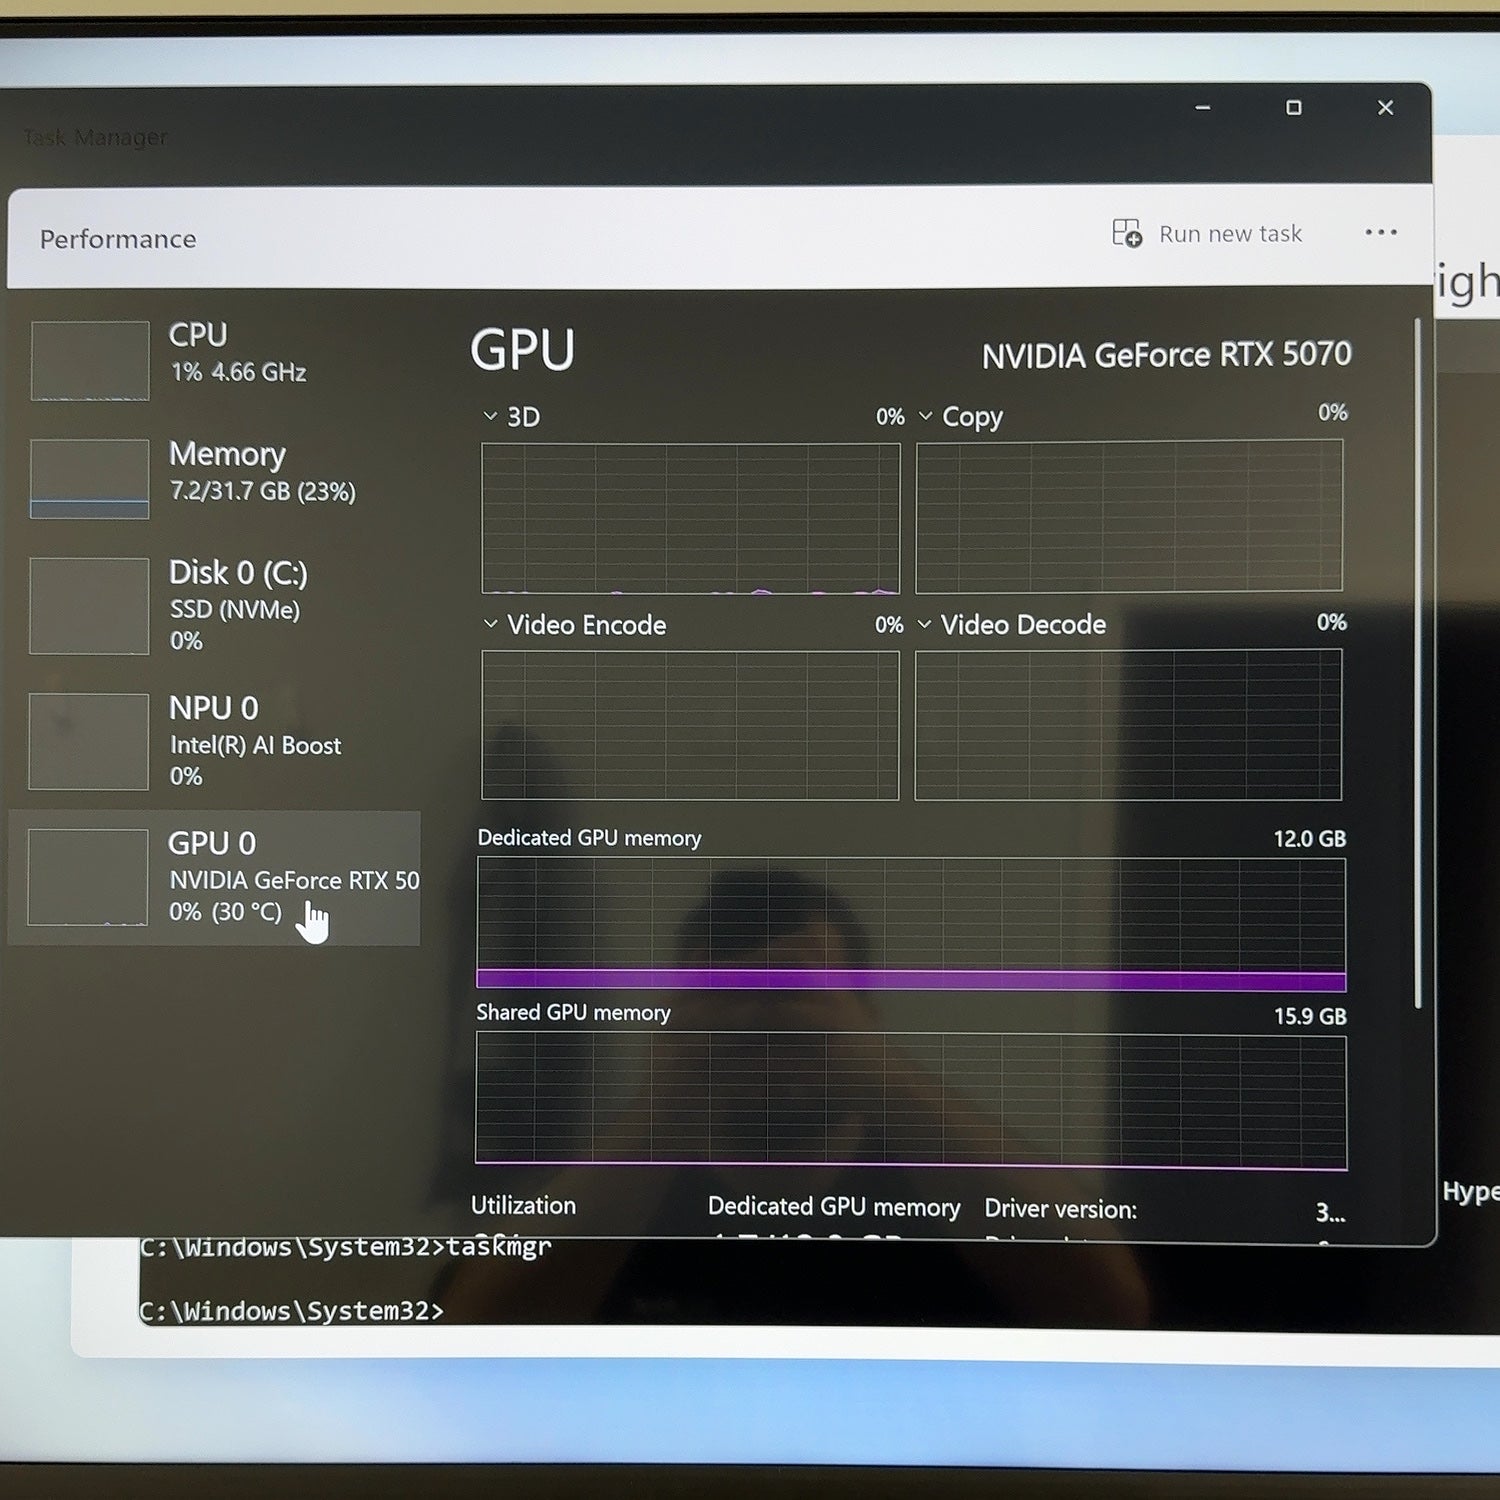Click the Video Decode utilization graph
1500x1500 pixels.
(x=1128, y=725)
